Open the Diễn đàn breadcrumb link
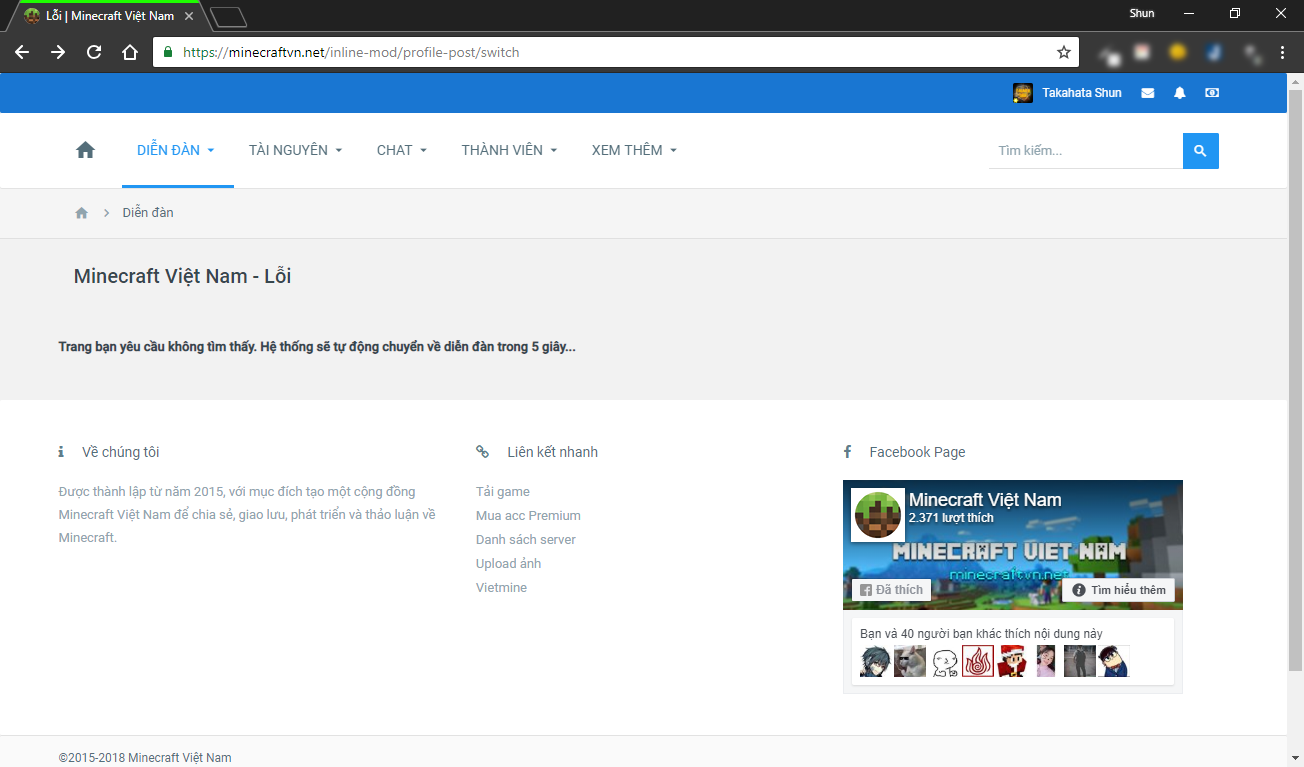Image resolution: width=1304 pixels, height=767 pixels. 148,213
